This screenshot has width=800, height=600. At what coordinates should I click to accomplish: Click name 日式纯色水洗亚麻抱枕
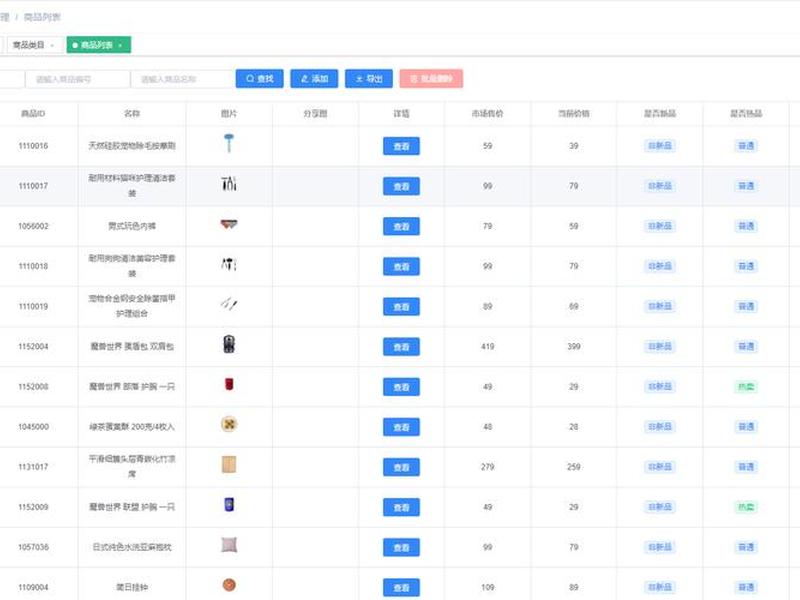132,547
